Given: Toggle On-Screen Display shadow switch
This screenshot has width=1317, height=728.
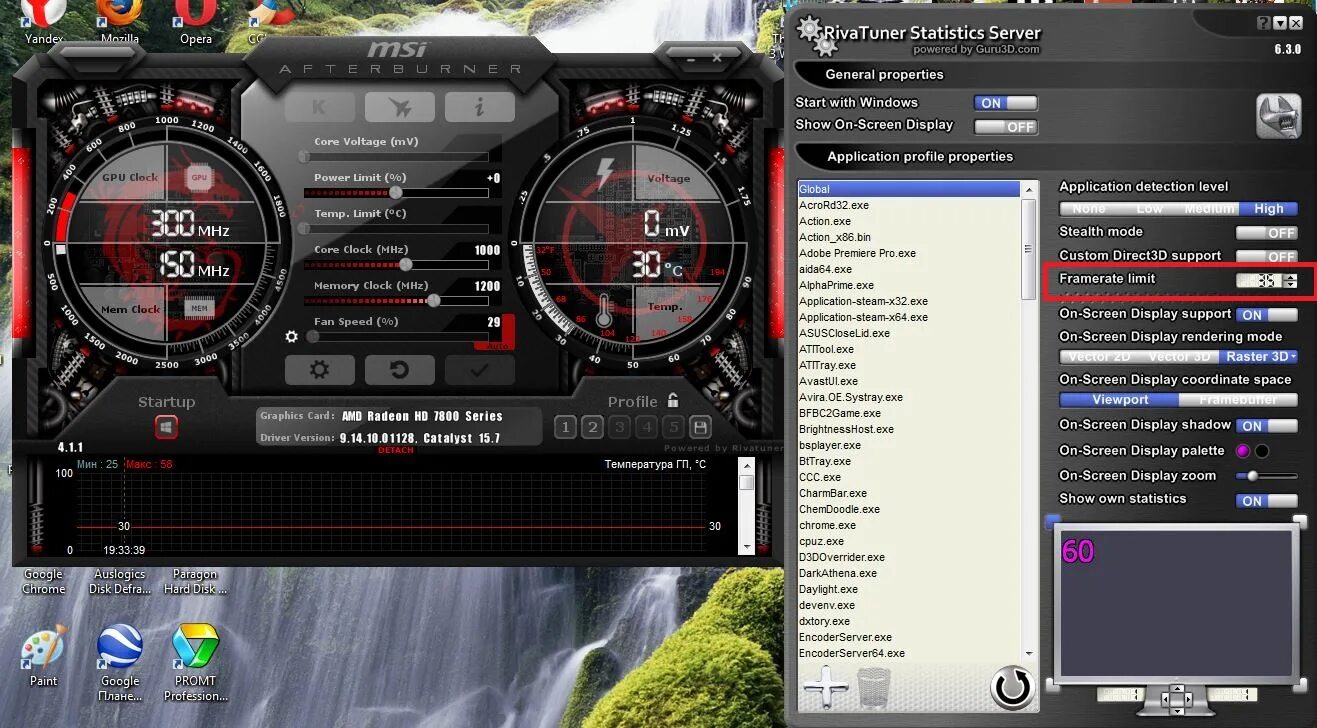Looking at the screenshot, I should click(1267, 425).
